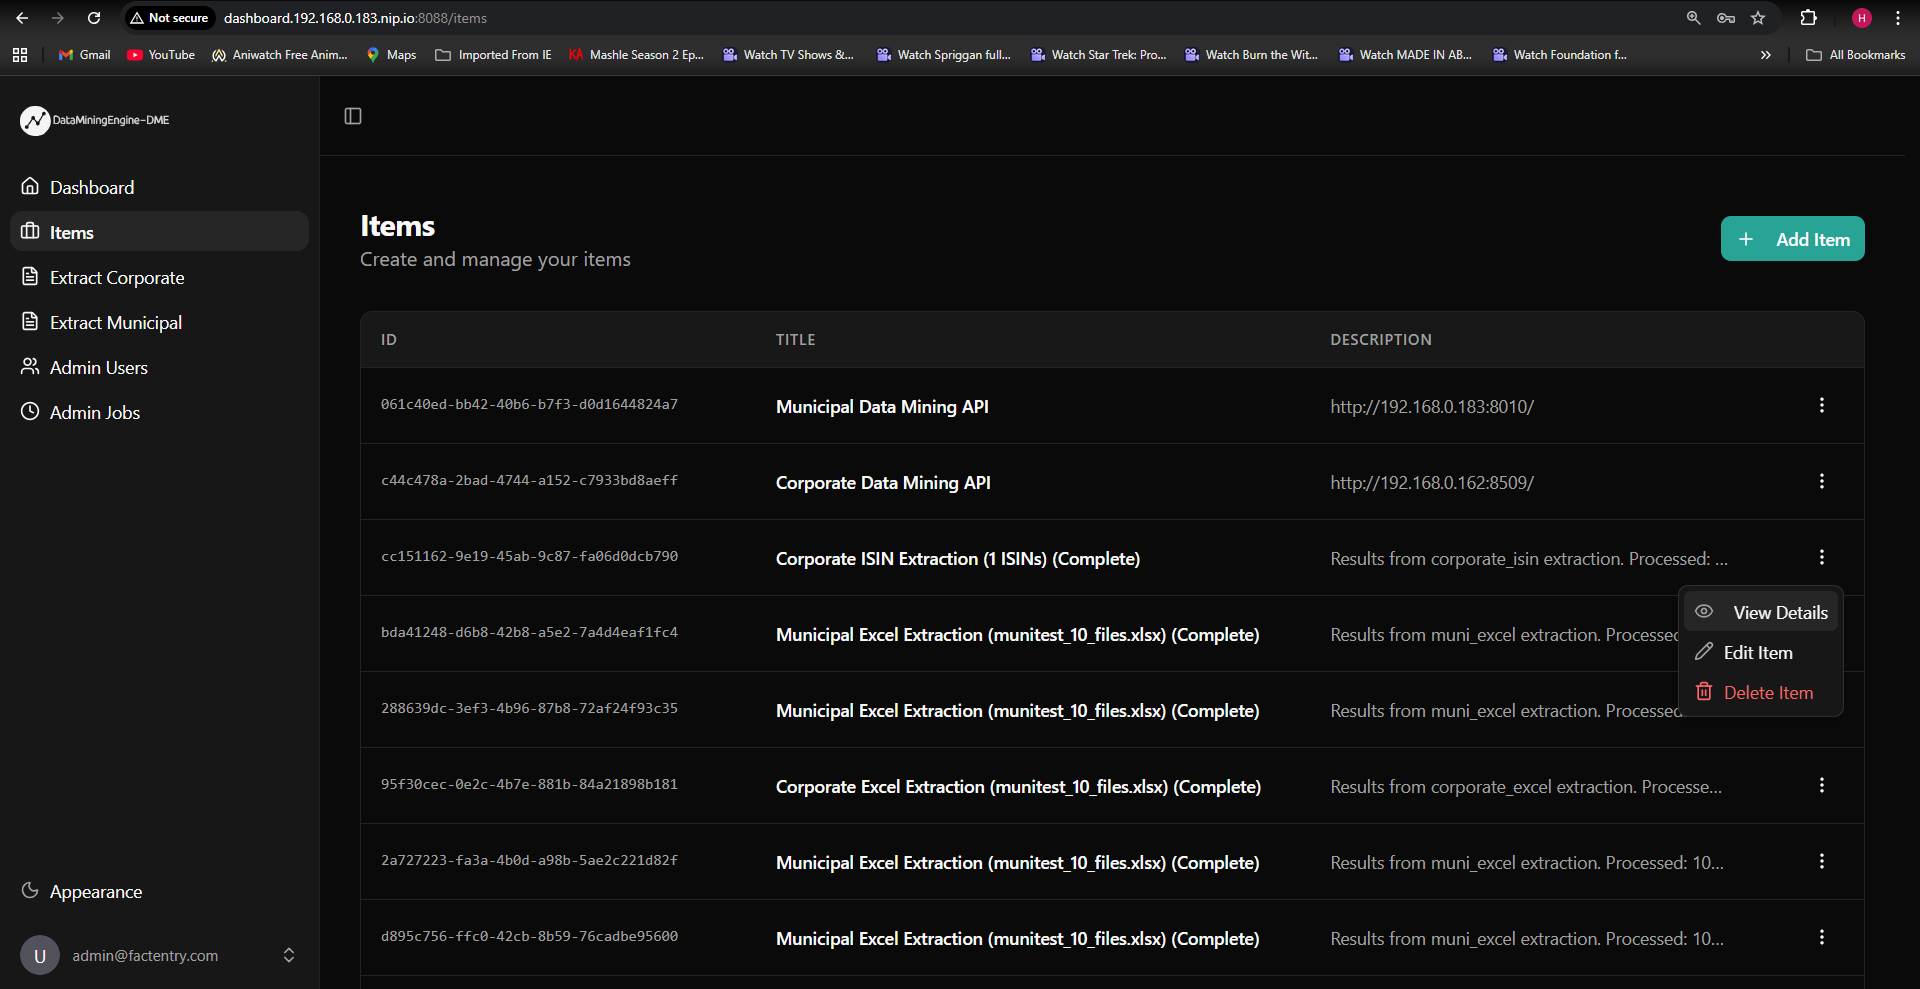Choose View Details in context menu
This screenshot has height=989, width=1920.
pos(1761,612)
